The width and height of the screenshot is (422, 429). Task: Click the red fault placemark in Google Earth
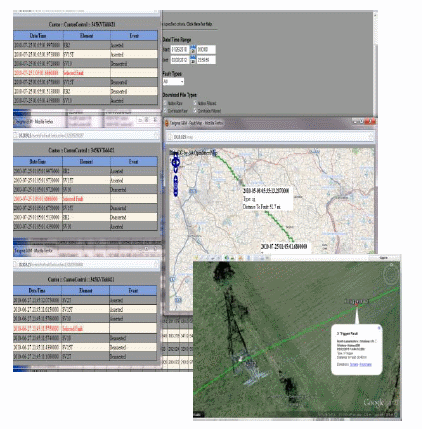[357, 304]
